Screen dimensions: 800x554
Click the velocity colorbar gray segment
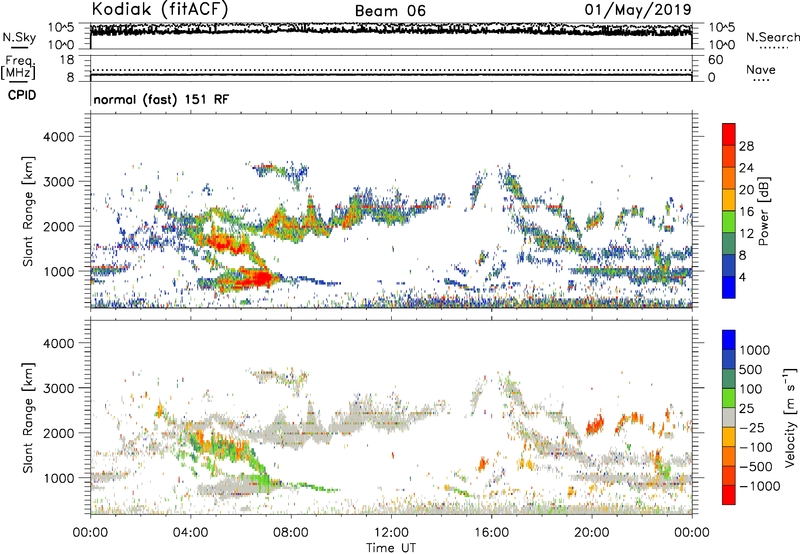point(729,418)
